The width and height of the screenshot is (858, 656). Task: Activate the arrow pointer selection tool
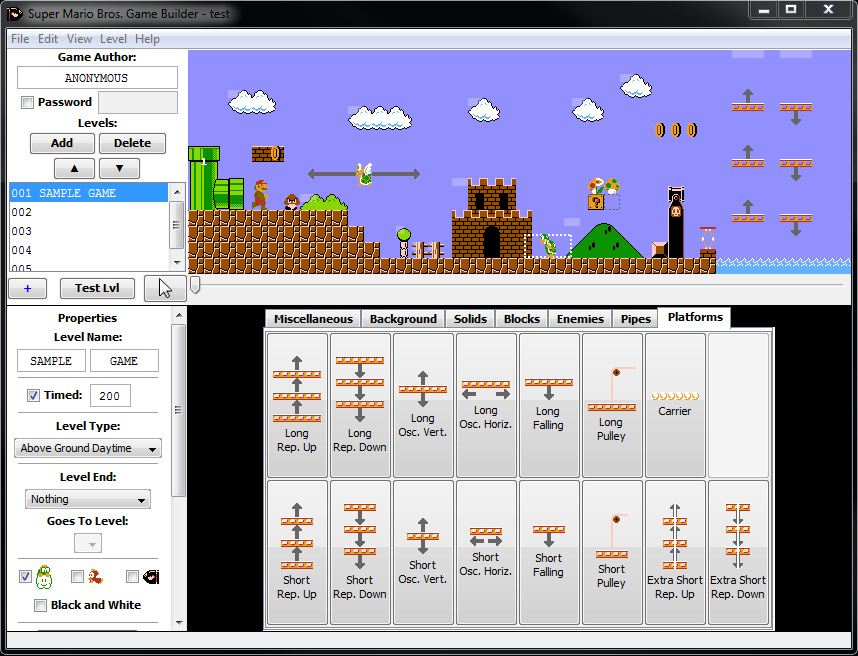(x=165, y=288)
